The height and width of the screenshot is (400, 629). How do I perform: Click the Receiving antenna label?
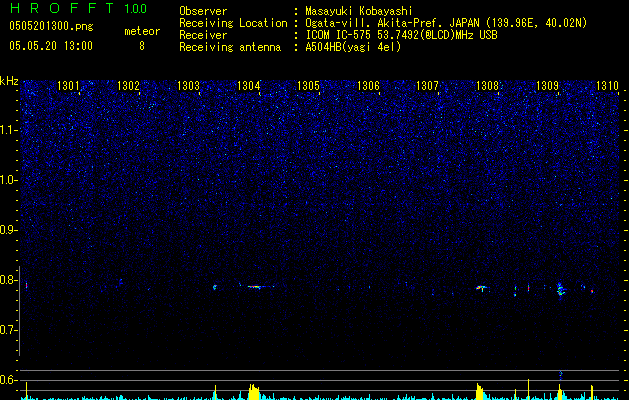pos(230,47)
